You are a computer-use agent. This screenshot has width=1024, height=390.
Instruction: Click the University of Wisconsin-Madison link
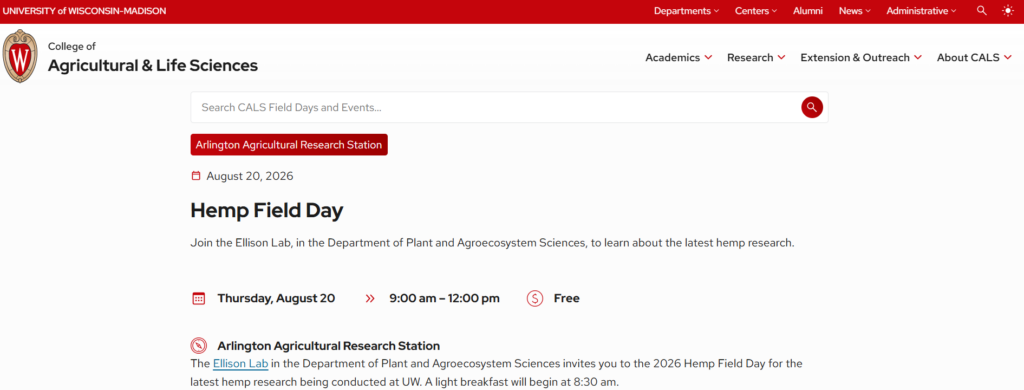(x=84, y=10)
